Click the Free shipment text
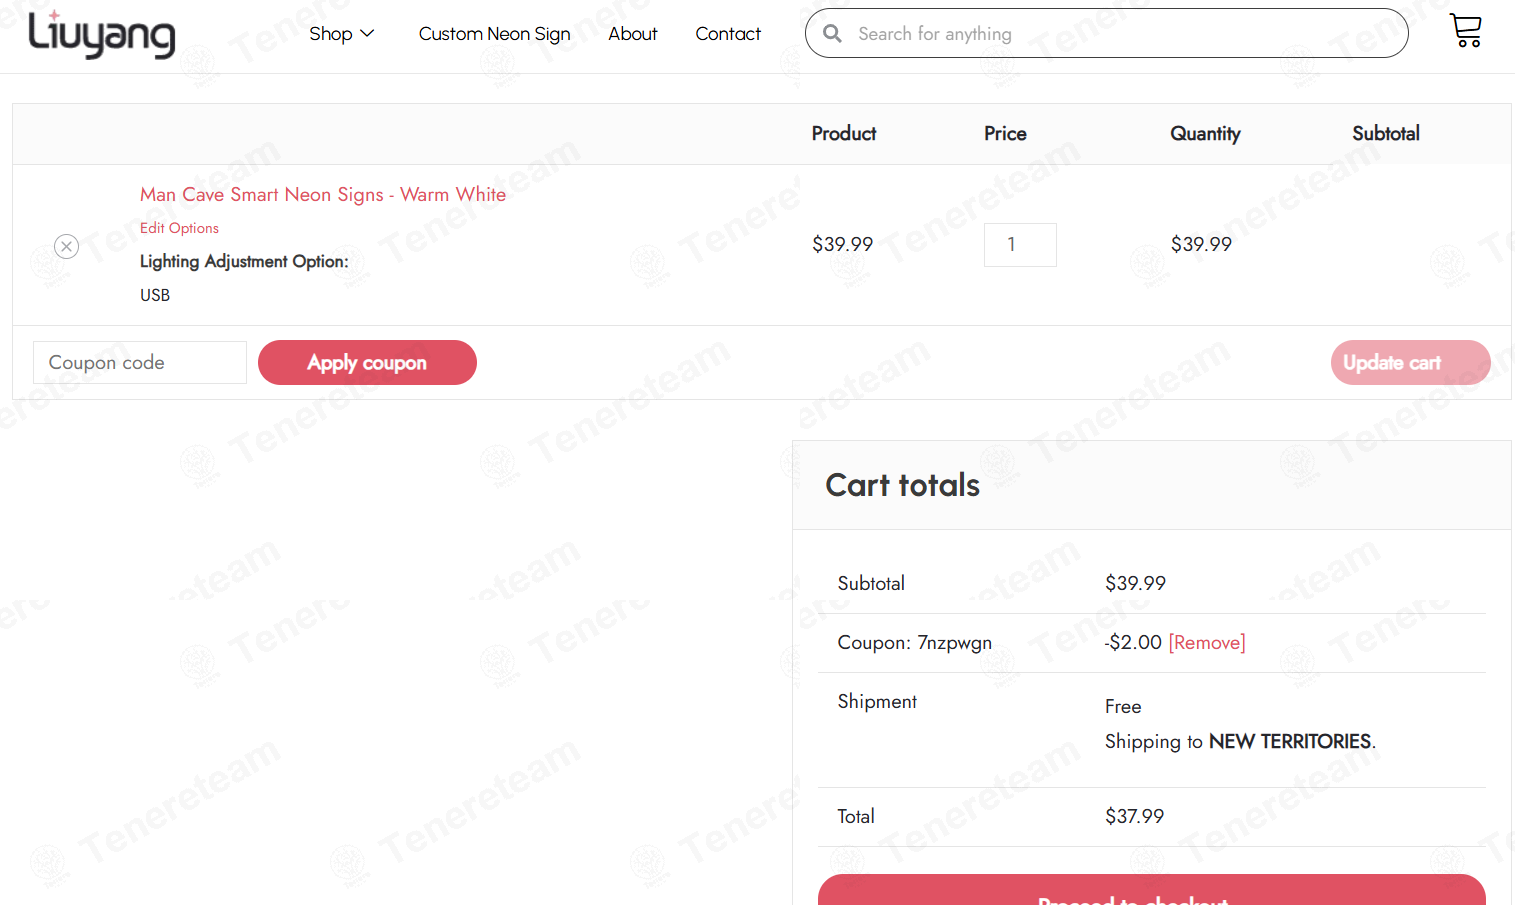 1123,707
